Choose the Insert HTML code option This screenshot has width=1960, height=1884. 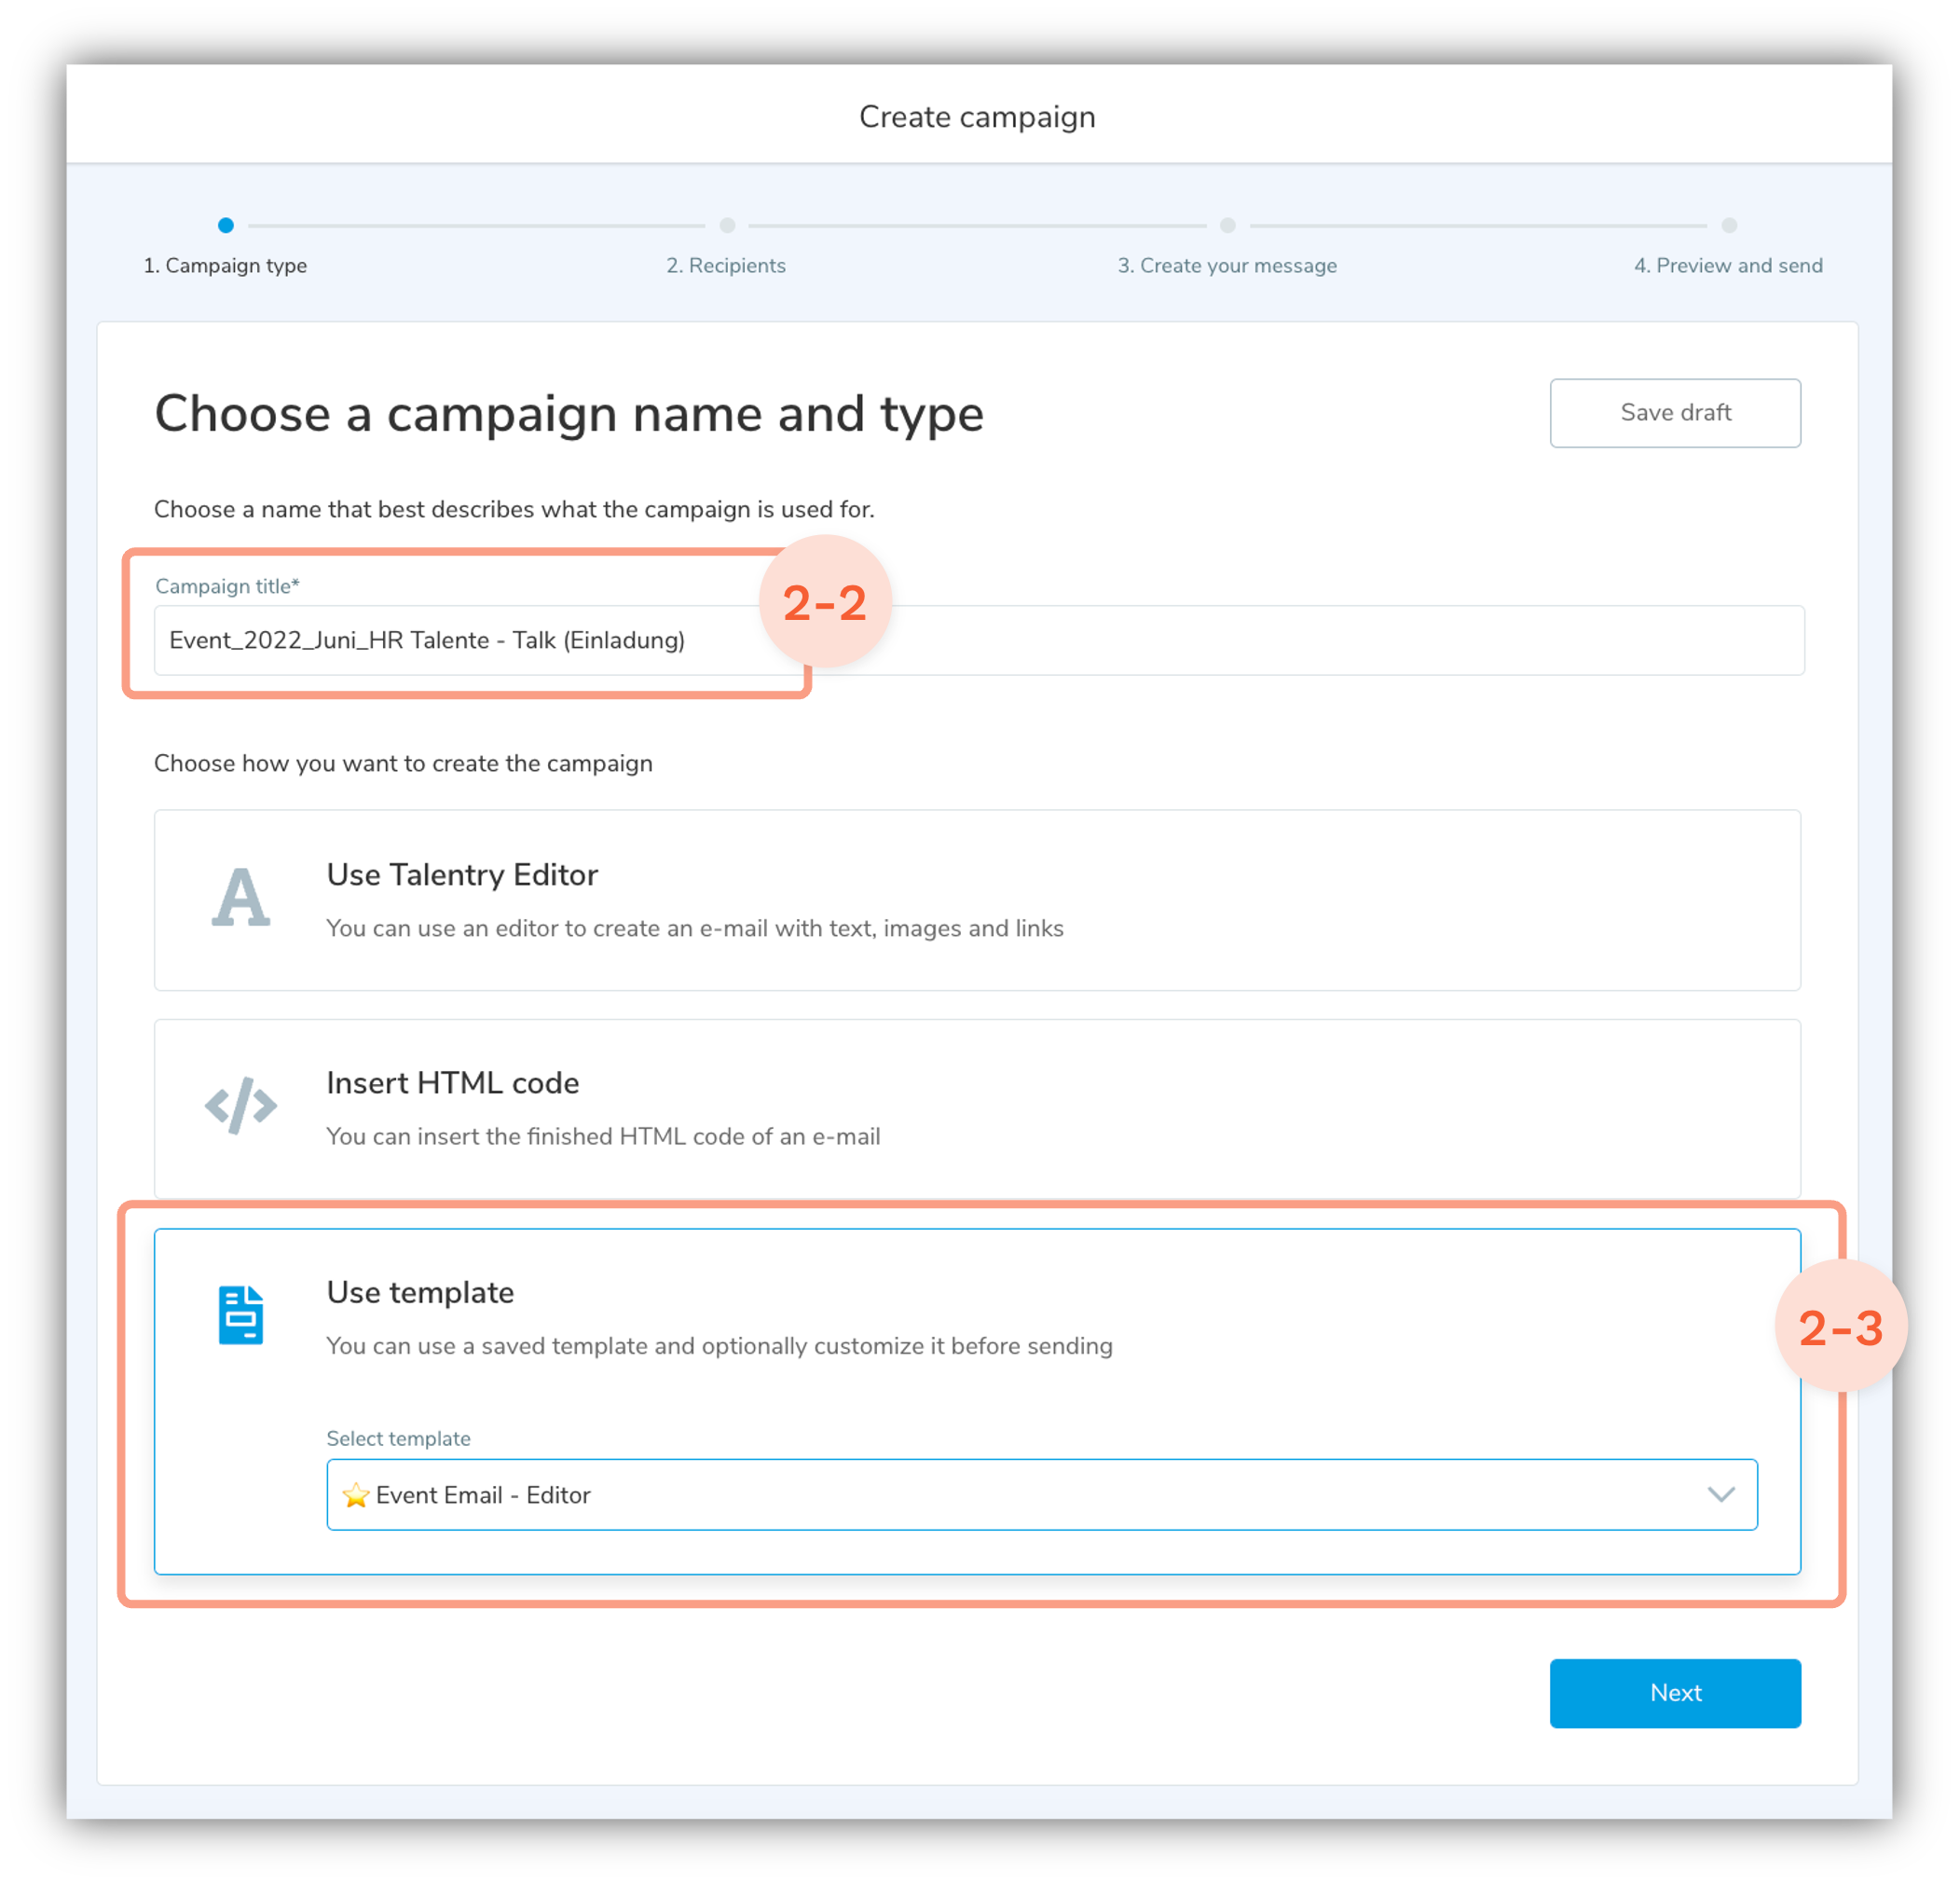[x=976, y=1108]
